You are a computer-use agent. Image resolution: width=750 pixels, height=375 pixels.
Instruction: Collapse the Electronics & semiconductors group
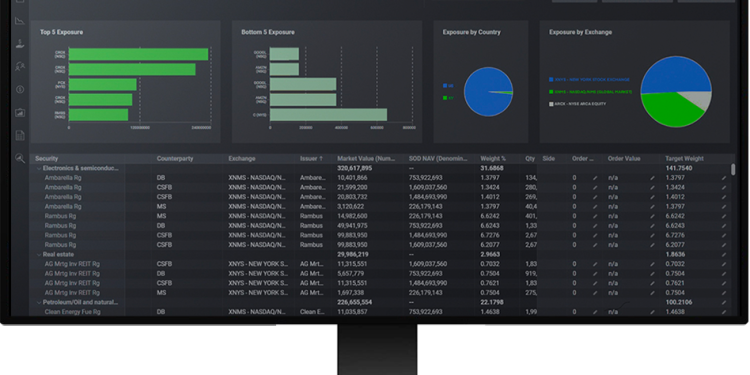point(39,168)
